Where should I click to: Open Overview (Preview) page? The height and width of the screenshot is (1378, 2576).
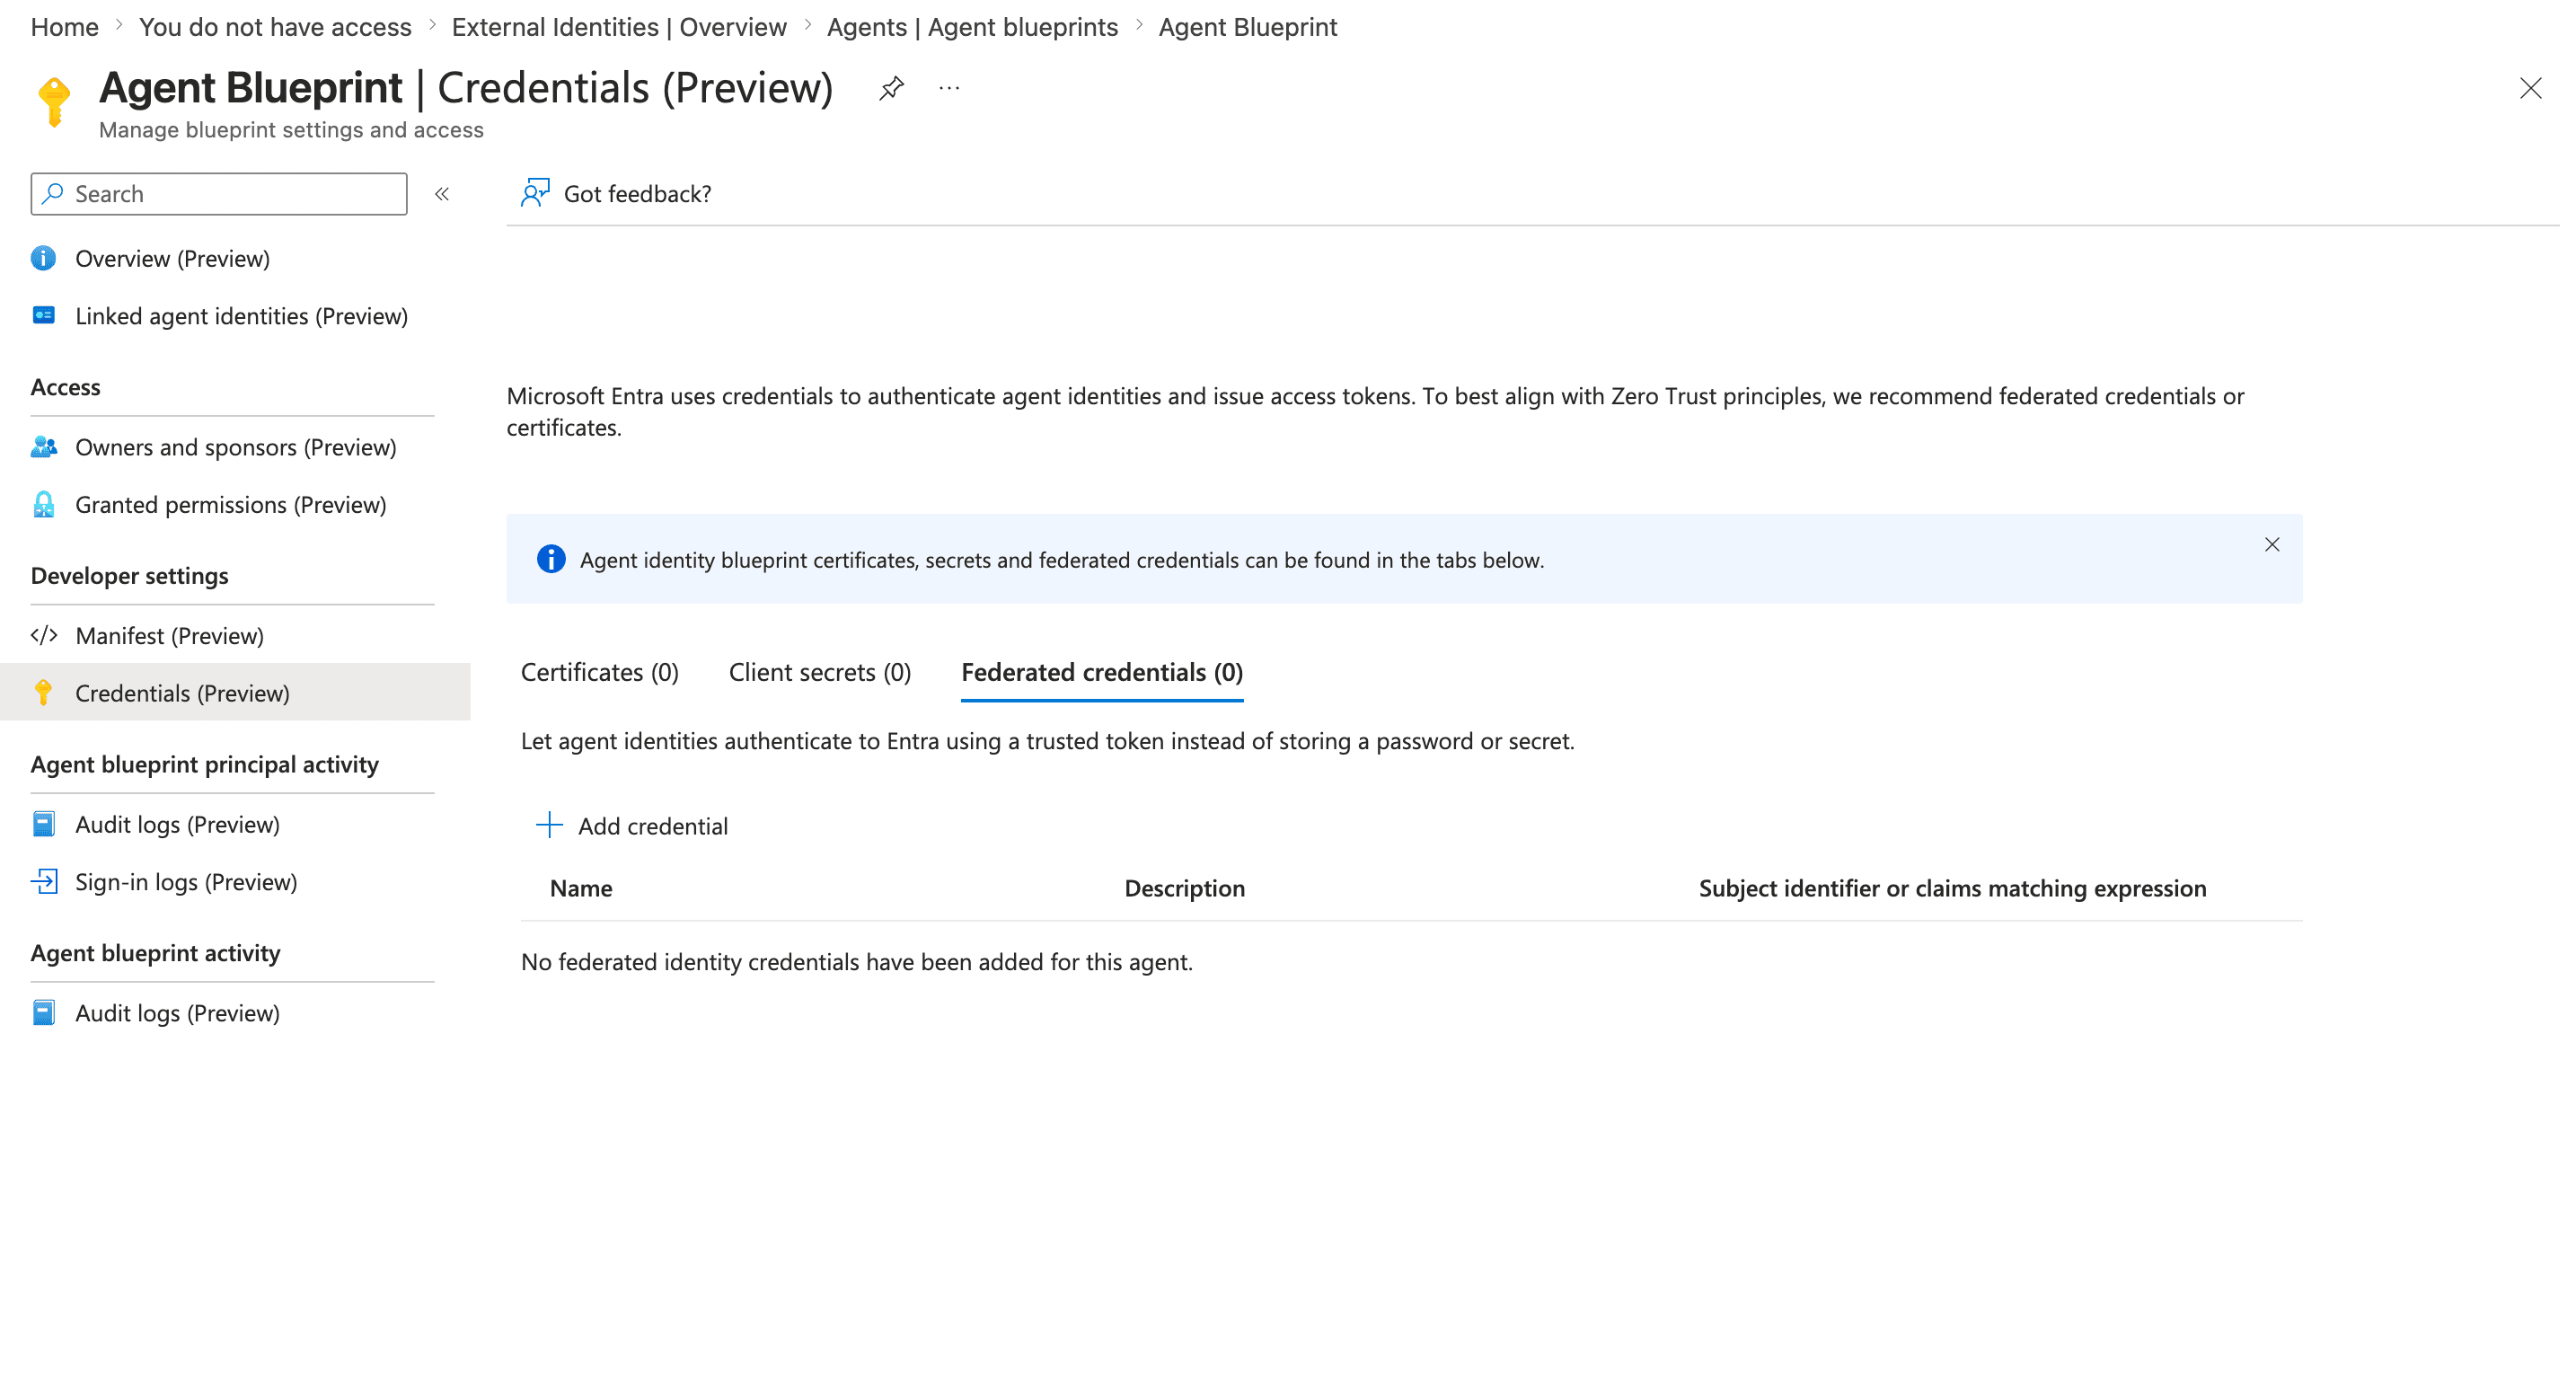click(174, 260)
